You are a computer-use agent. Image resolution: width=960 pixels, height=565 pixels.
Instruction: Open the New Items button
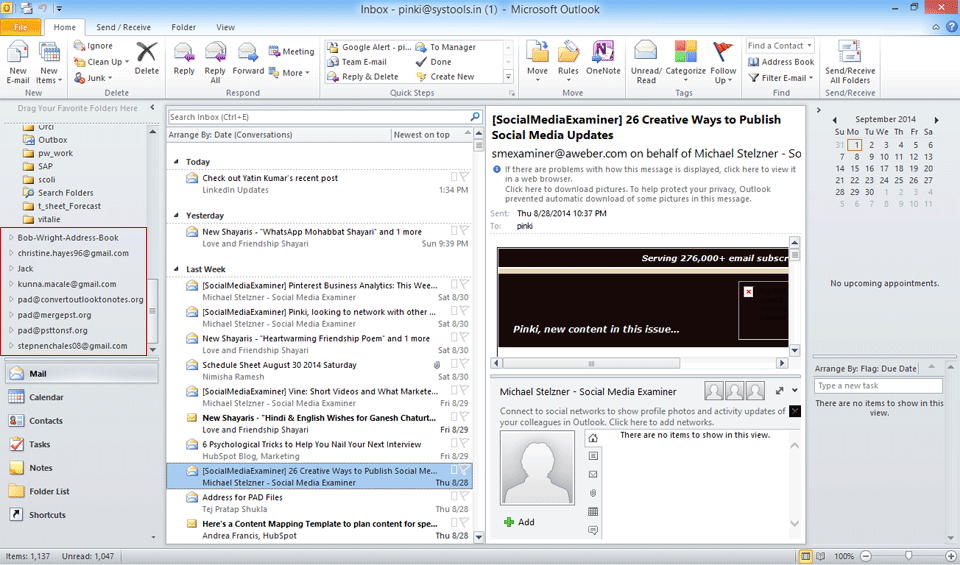pos(49,62)
